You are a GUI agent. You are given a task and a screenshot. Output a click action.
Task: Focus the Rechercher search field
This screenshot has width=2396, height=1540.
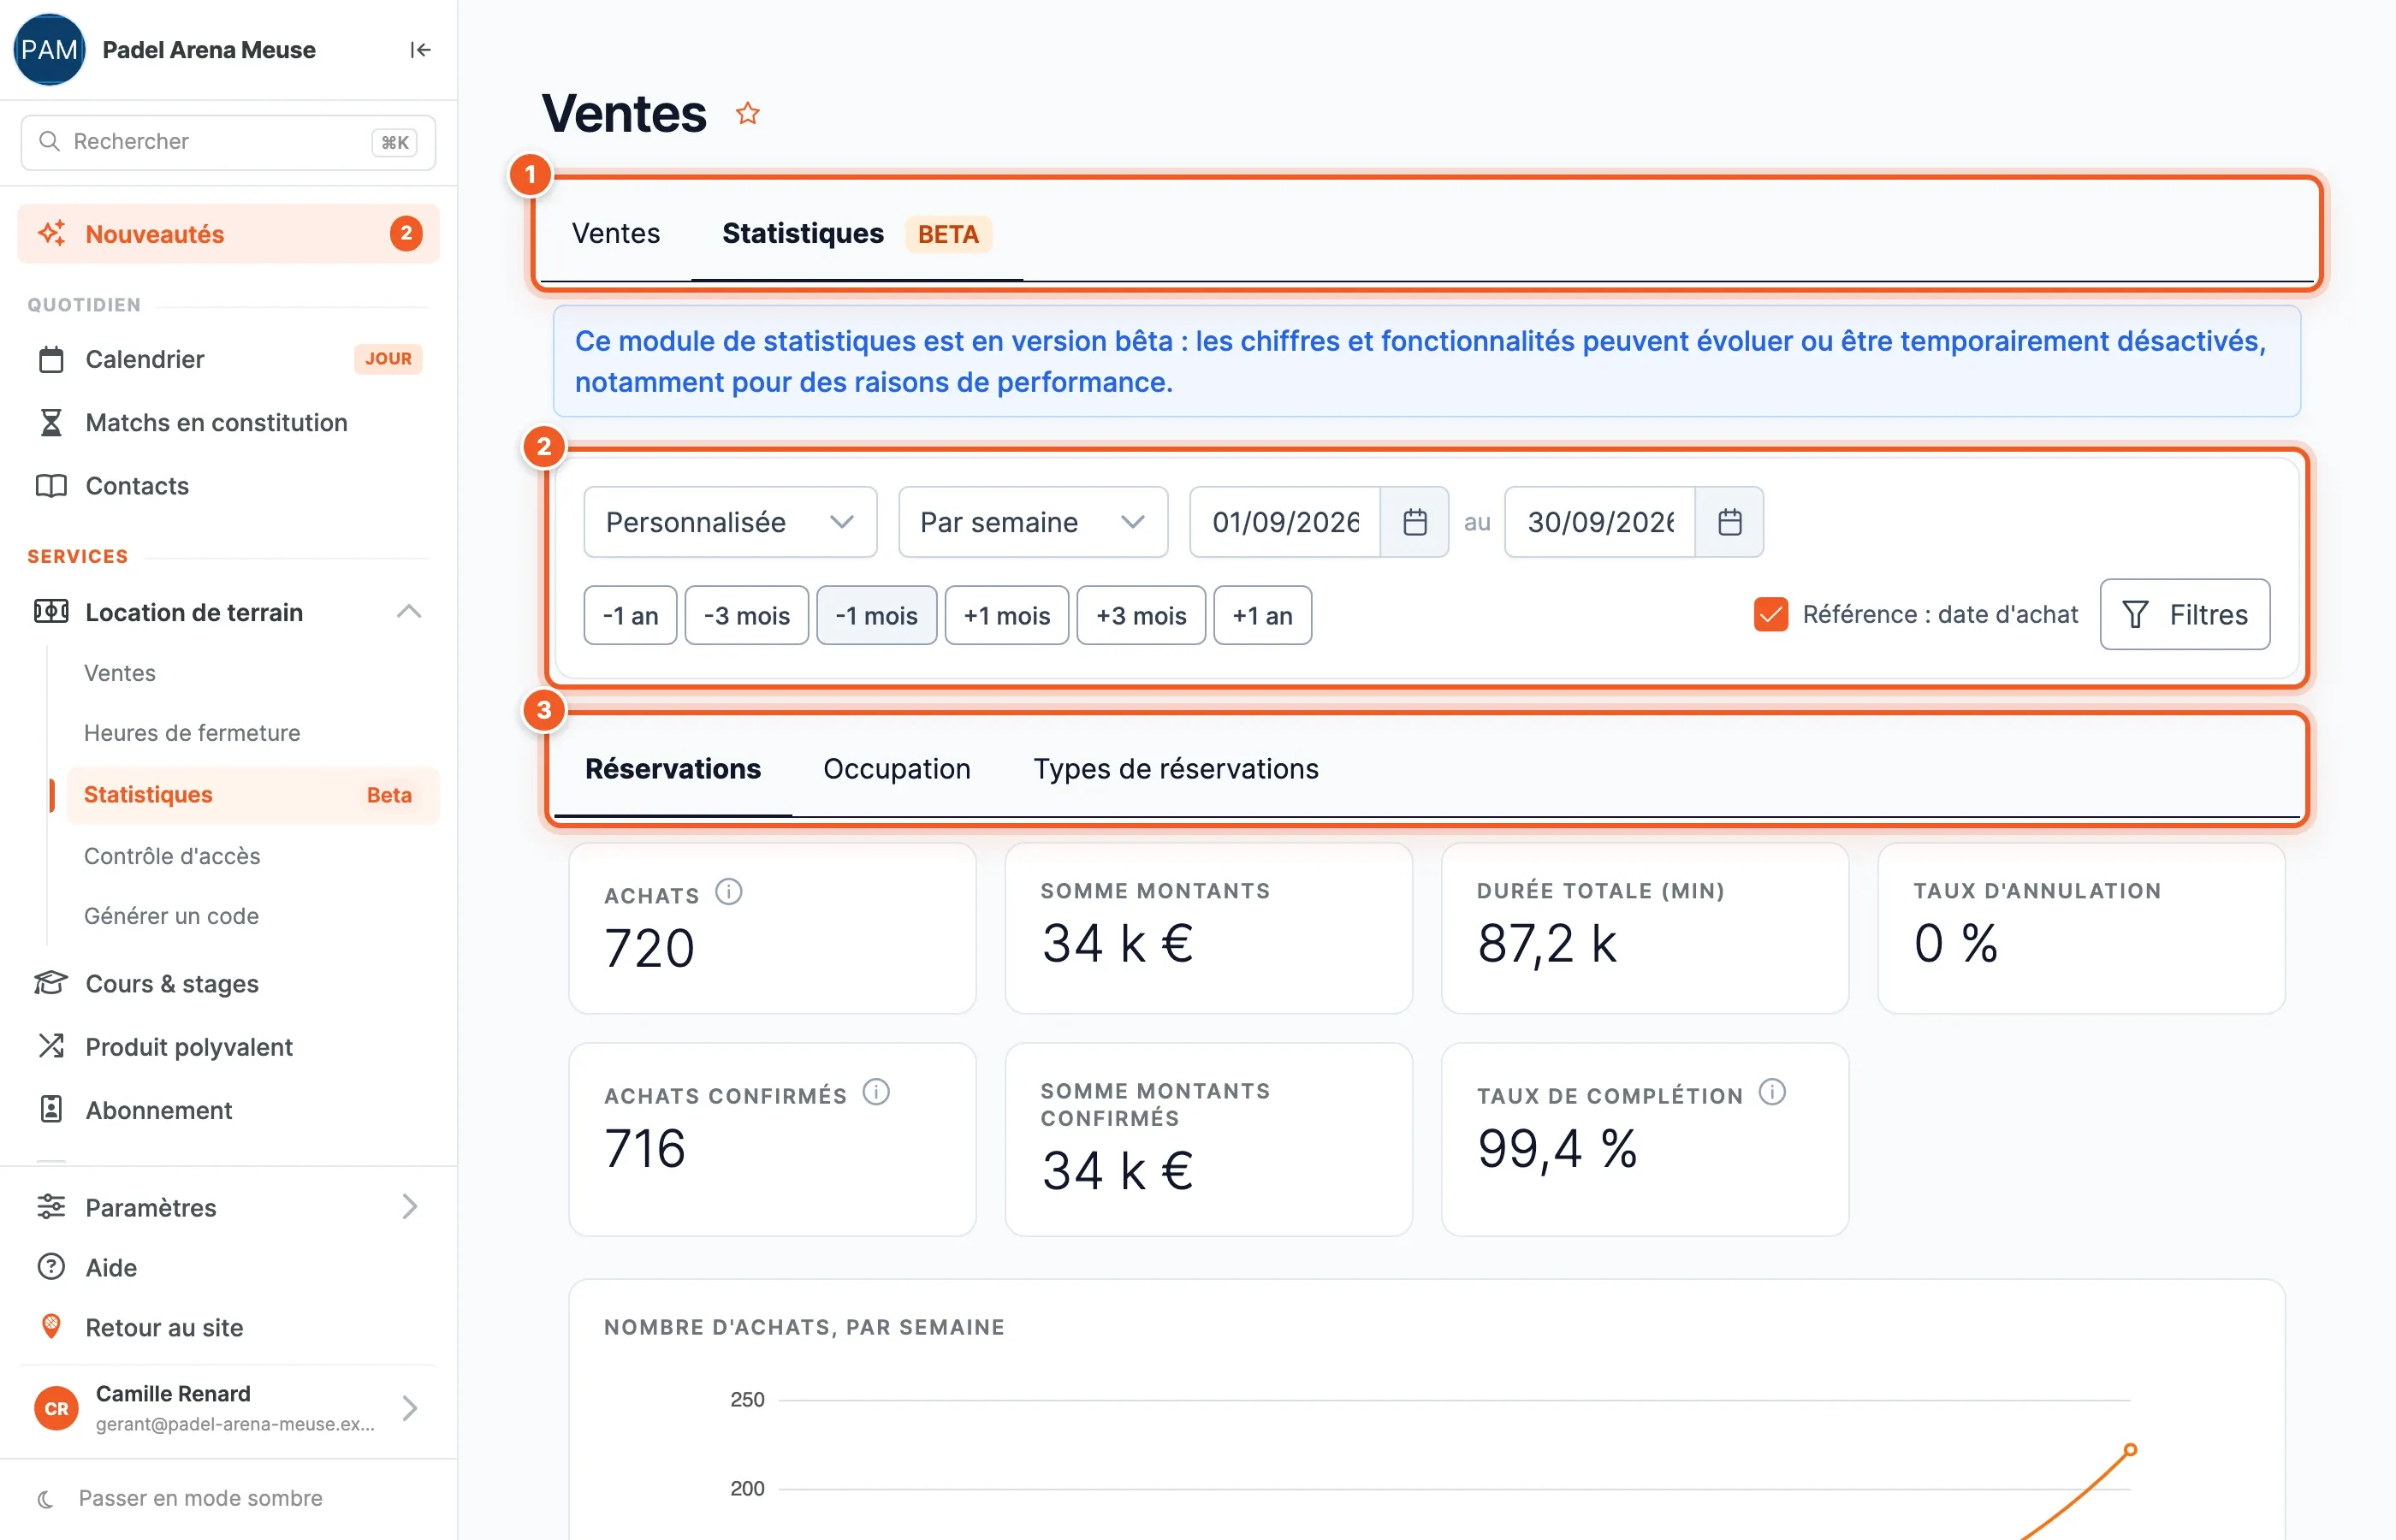click(228, 142)
